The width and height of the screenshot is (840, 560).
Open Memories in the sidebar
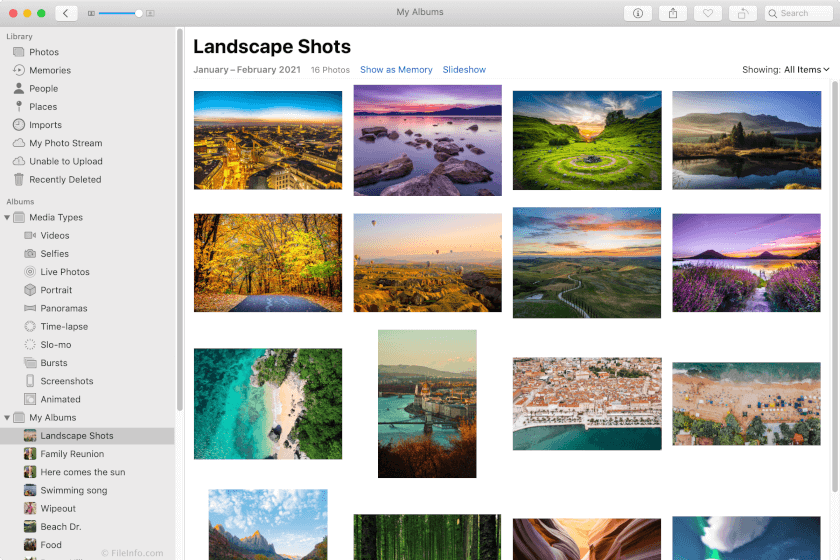coord(87,70)
